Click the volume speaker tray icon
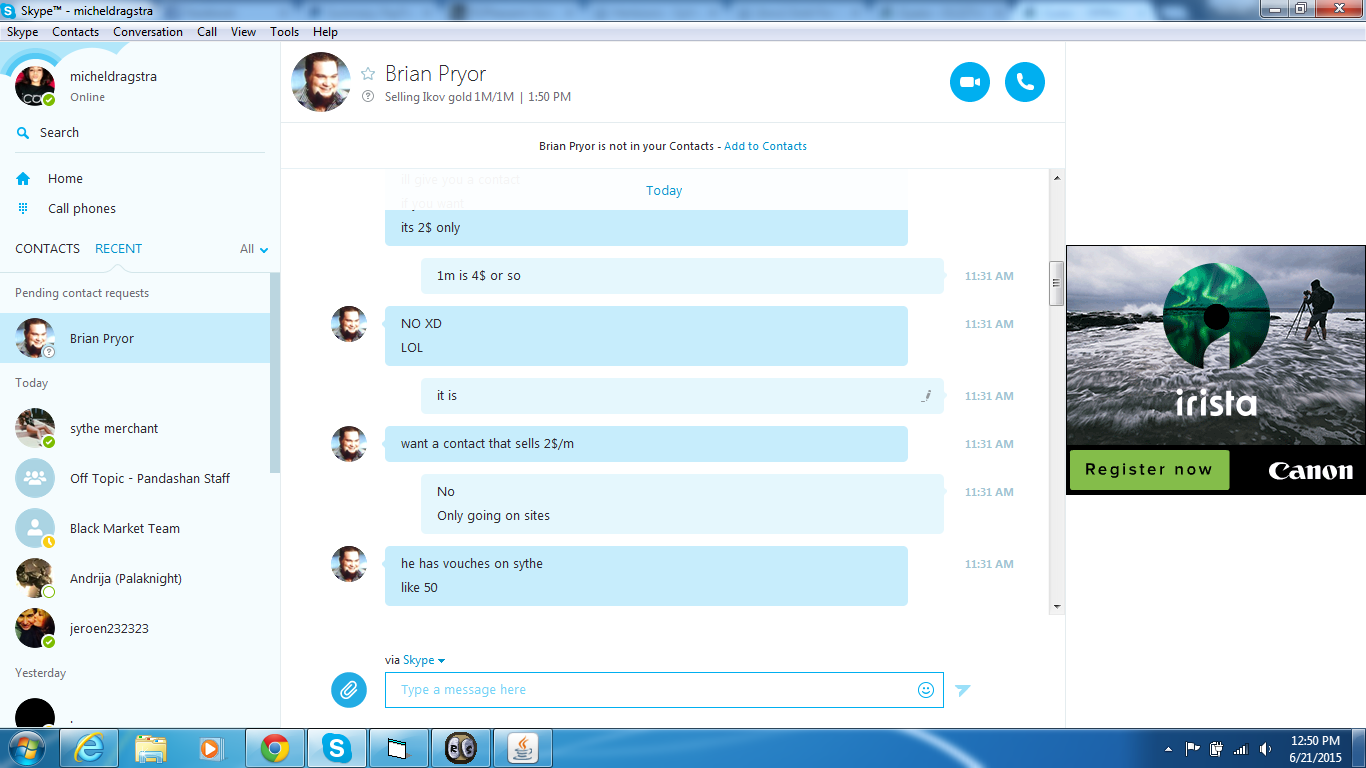1366x768 pixels. (1266, 749)
